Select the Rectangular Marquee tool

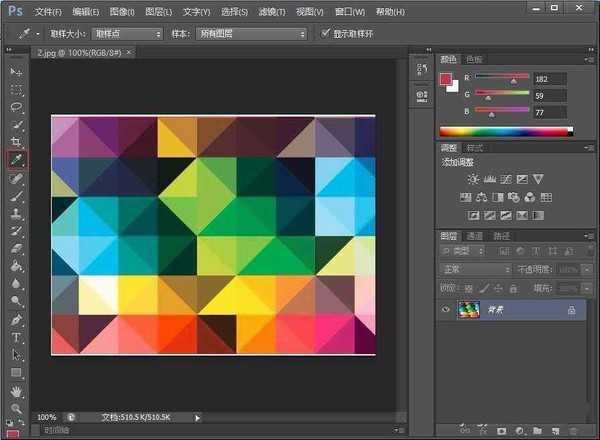tap(16, 89)
